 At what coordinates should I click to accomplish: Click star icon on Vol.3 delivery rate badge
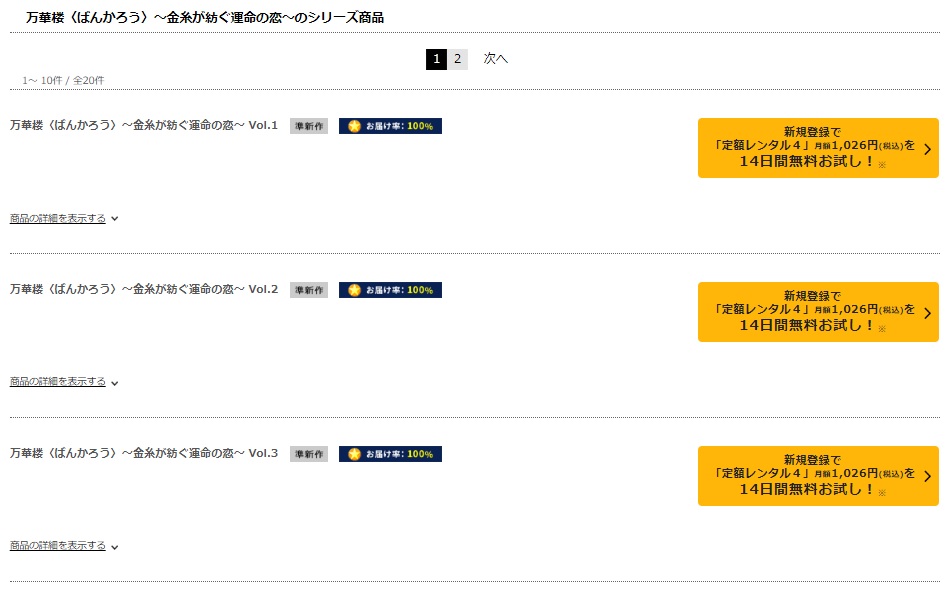click(x=354, y=454)
